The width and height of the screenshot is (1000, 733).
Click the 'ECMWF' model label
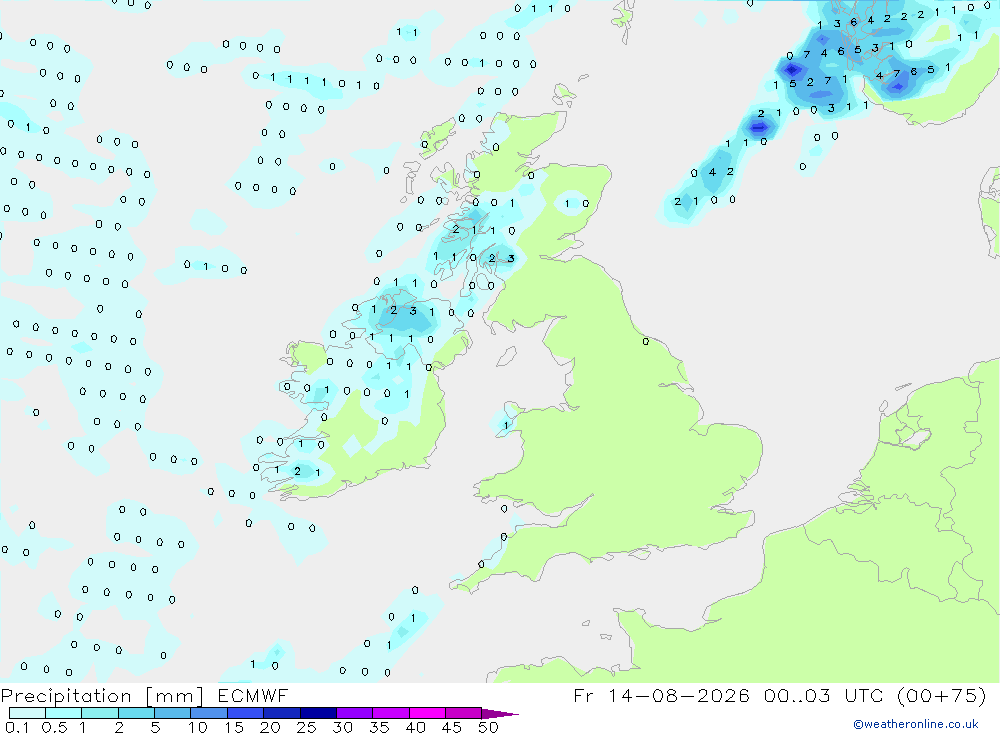pyautogui.click(x=253, y=696)
